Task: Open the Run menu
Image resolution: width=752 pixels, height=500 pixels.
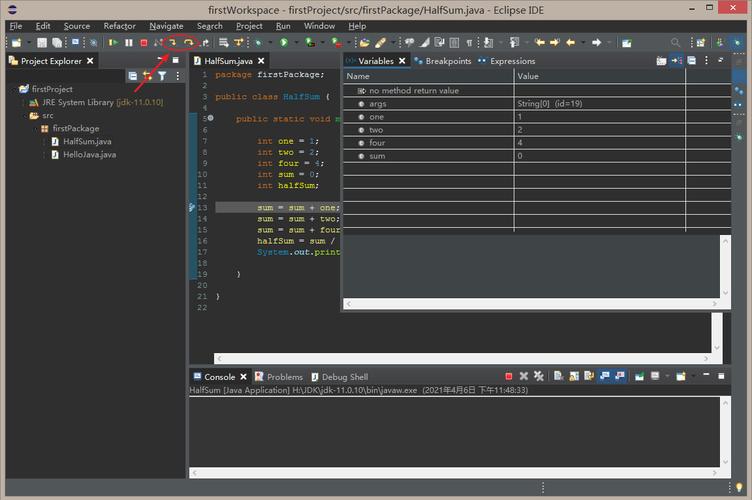Action: pyautogui.click(x=283, y=26)
